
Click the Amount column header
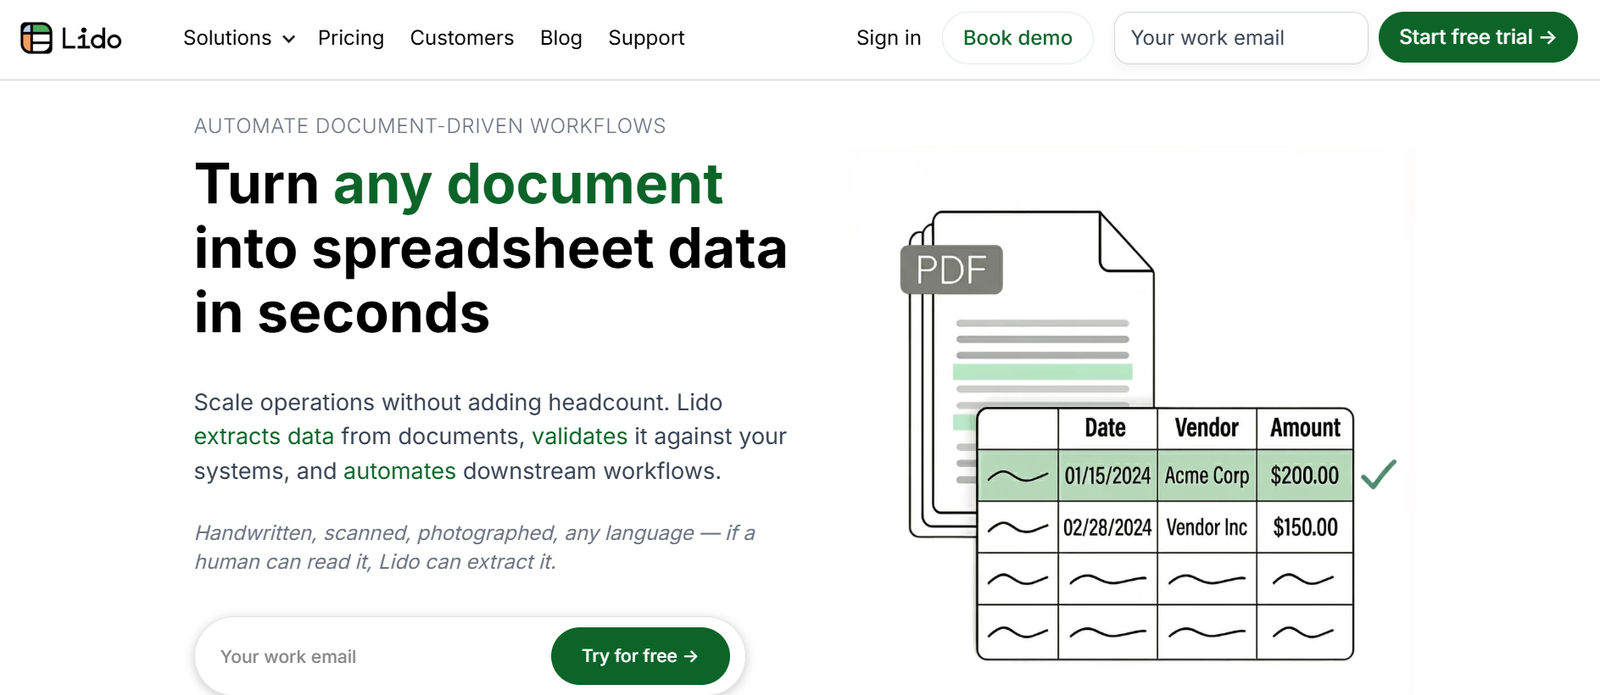[1305, 428]
